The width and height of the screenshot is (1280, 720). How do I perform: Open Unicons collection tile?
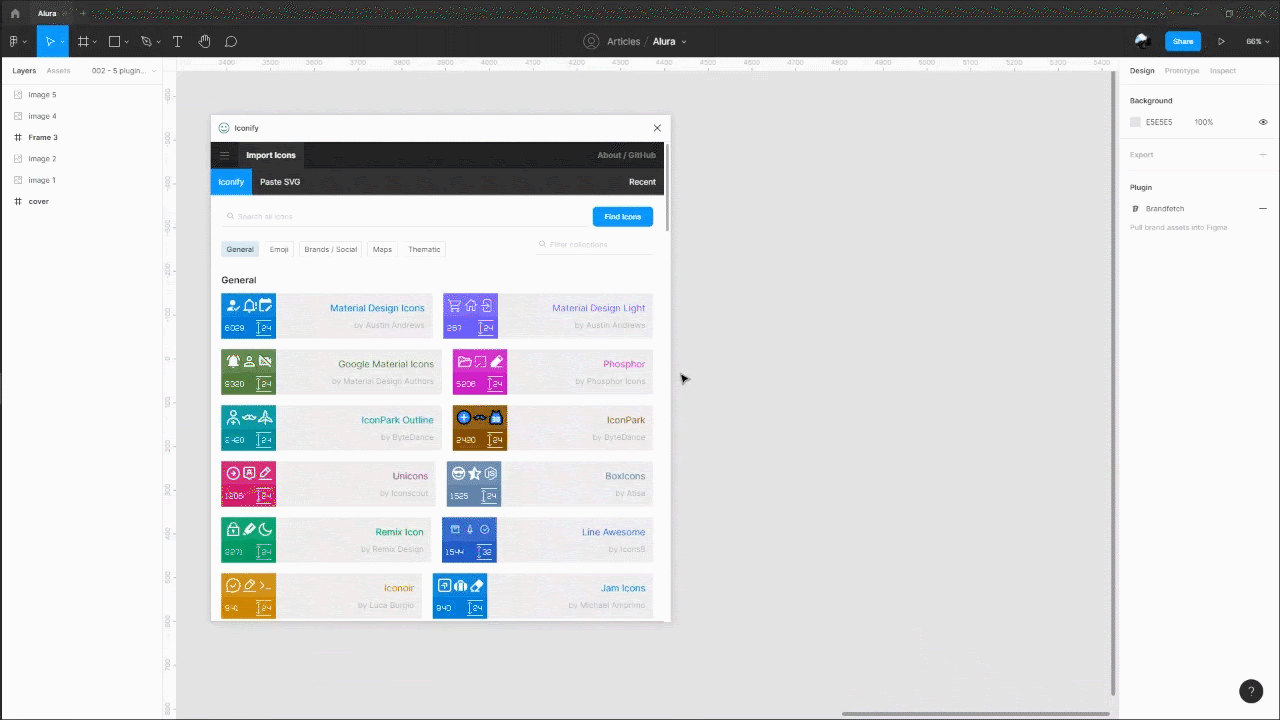coord(328,484)
